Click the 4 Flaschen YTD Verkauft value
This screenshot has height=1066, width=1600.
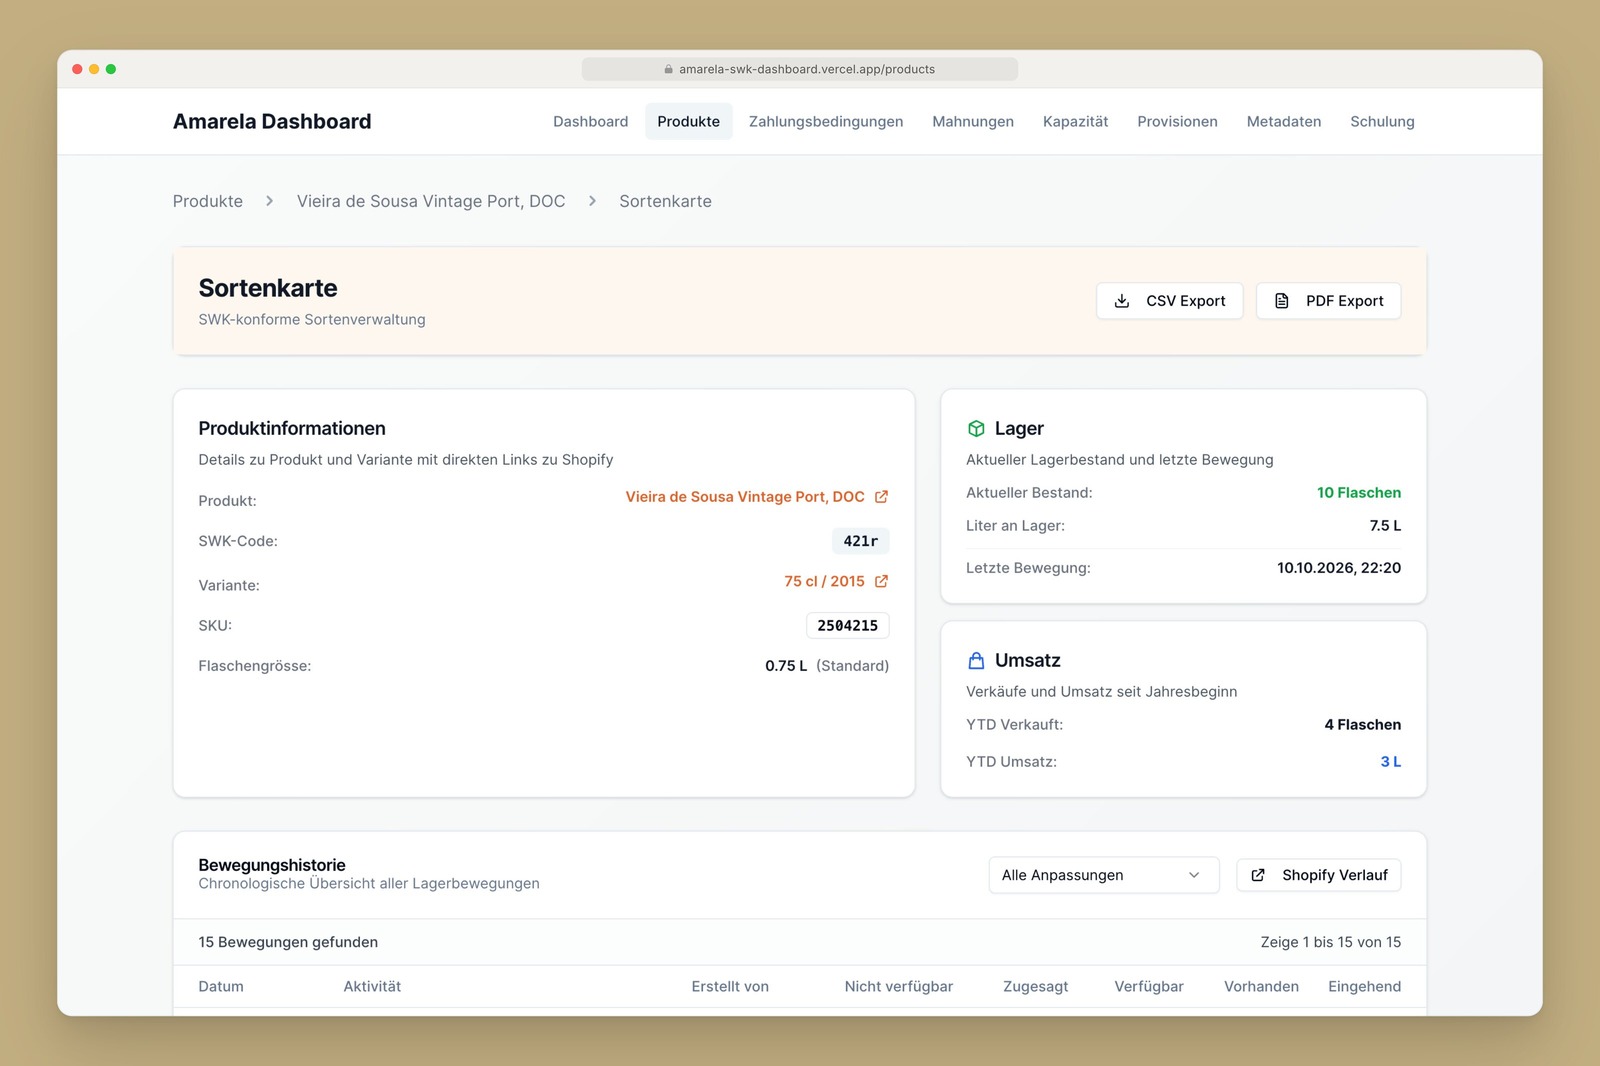[x=1362, y=725]
